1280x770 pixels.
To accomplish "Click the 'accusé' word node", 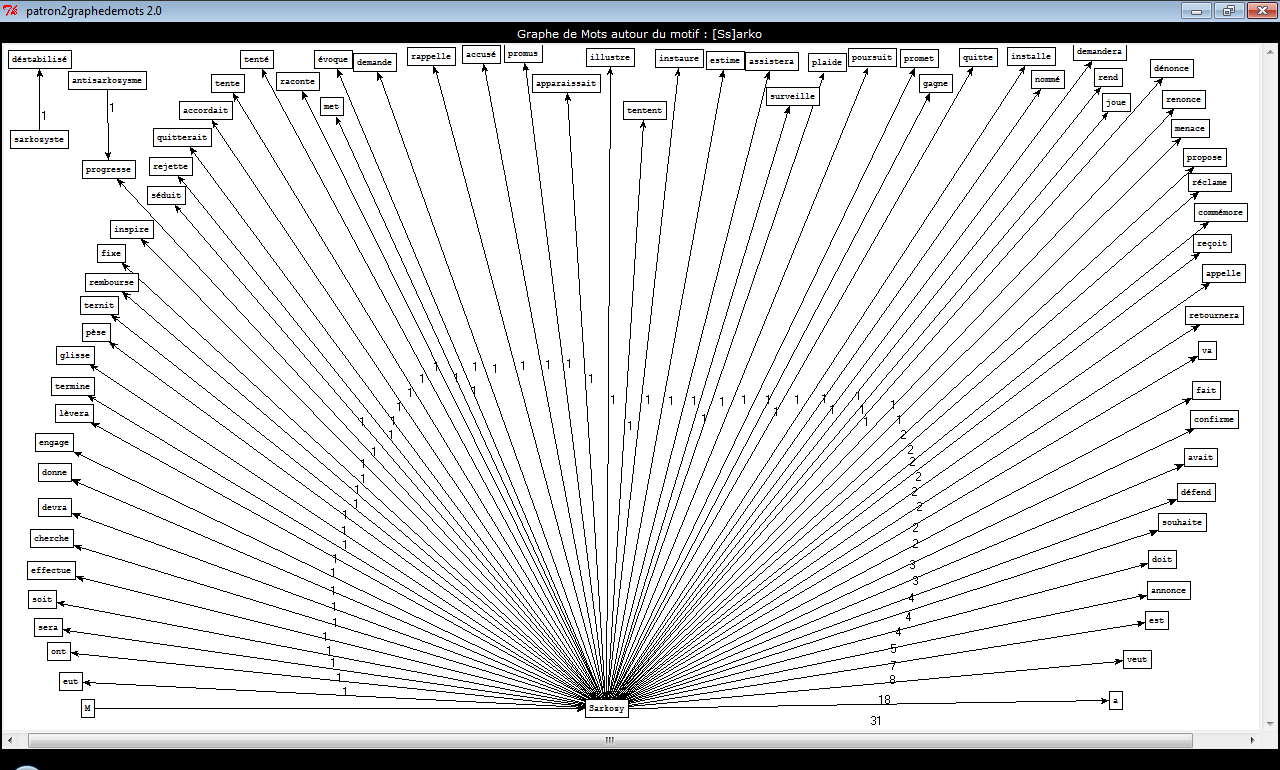I will pos(481,55).
